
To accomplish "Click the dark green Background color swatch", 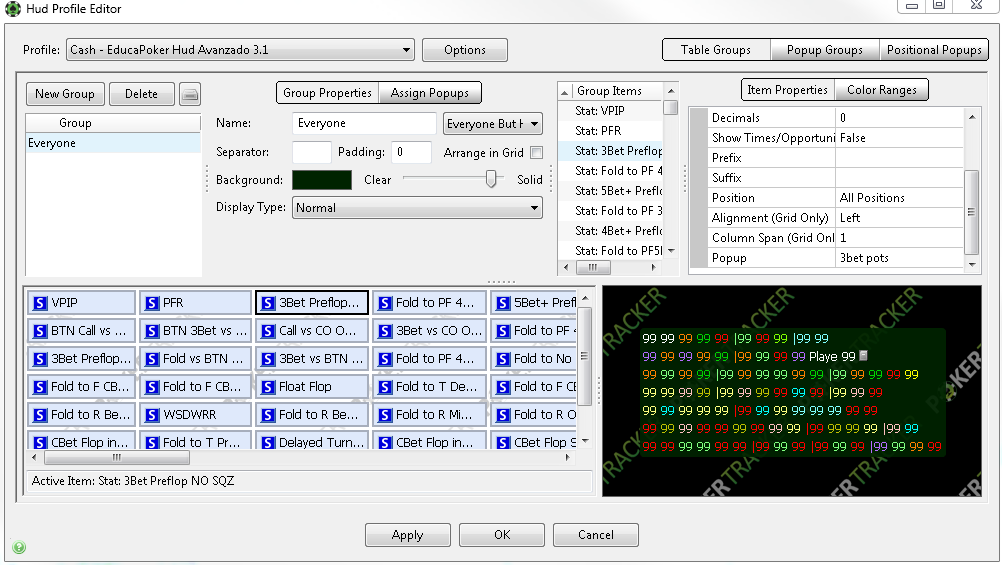I will (322, 180).
